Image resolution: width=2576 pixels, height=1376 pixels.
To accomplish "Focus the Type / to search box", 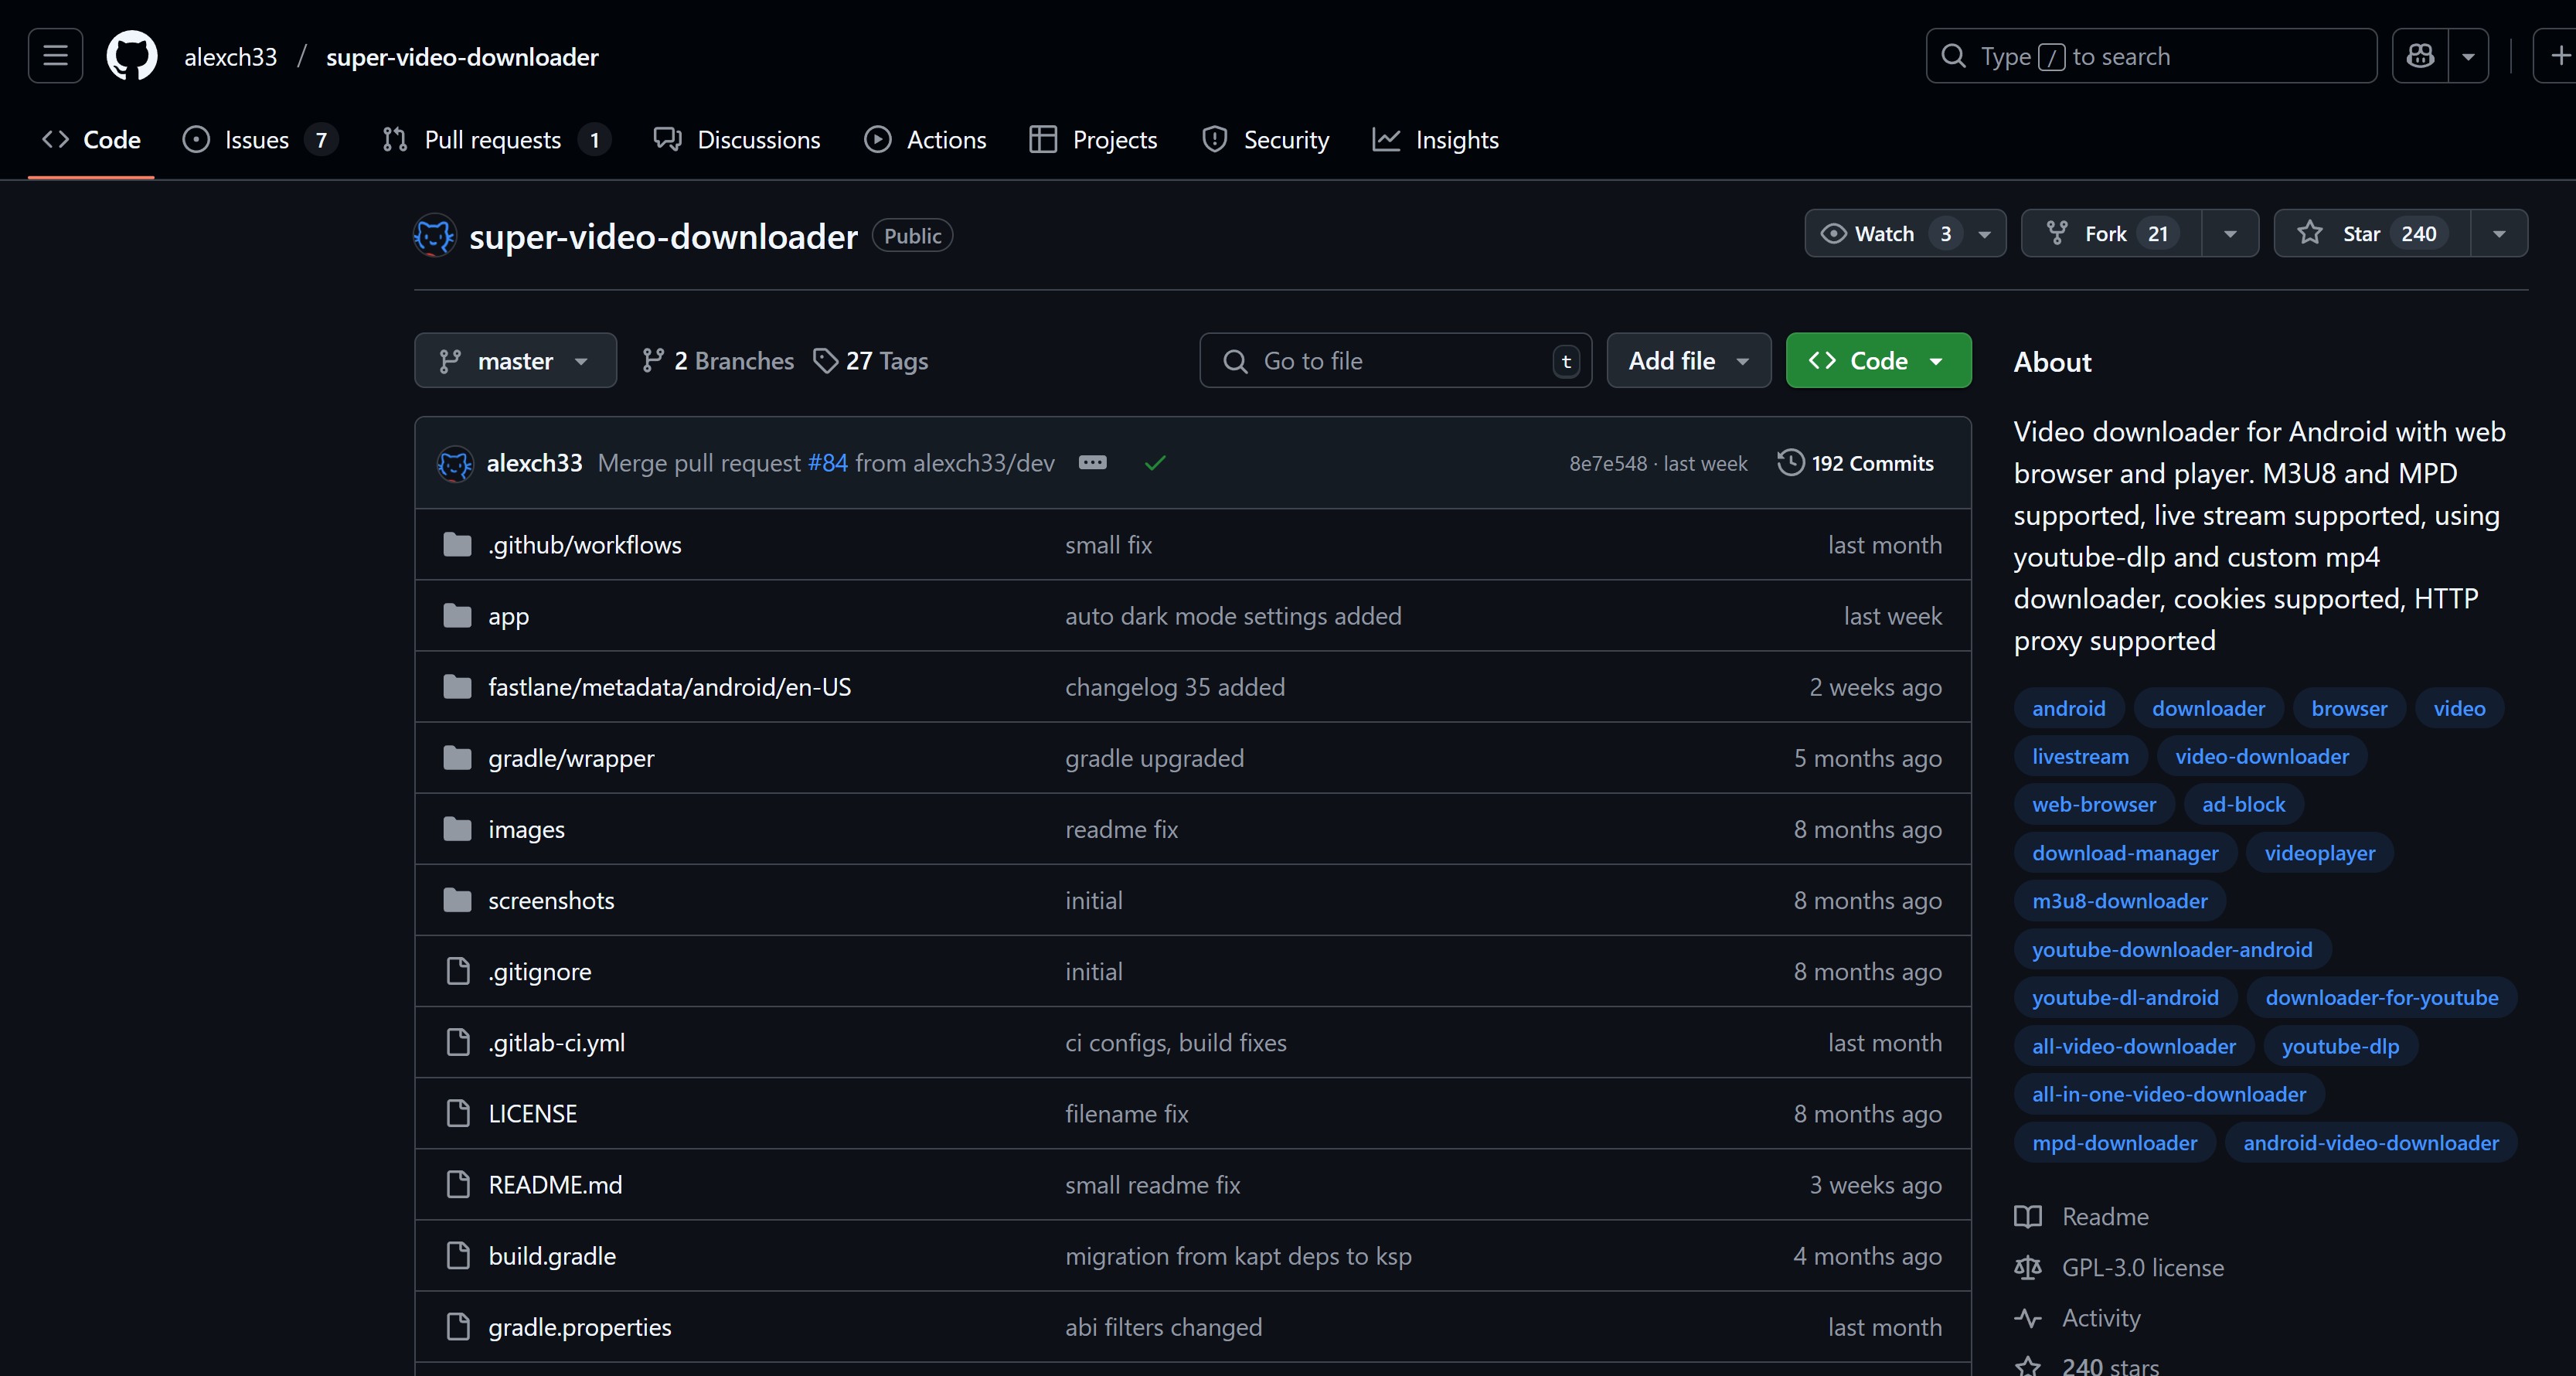I will [x=2151, y=56].
